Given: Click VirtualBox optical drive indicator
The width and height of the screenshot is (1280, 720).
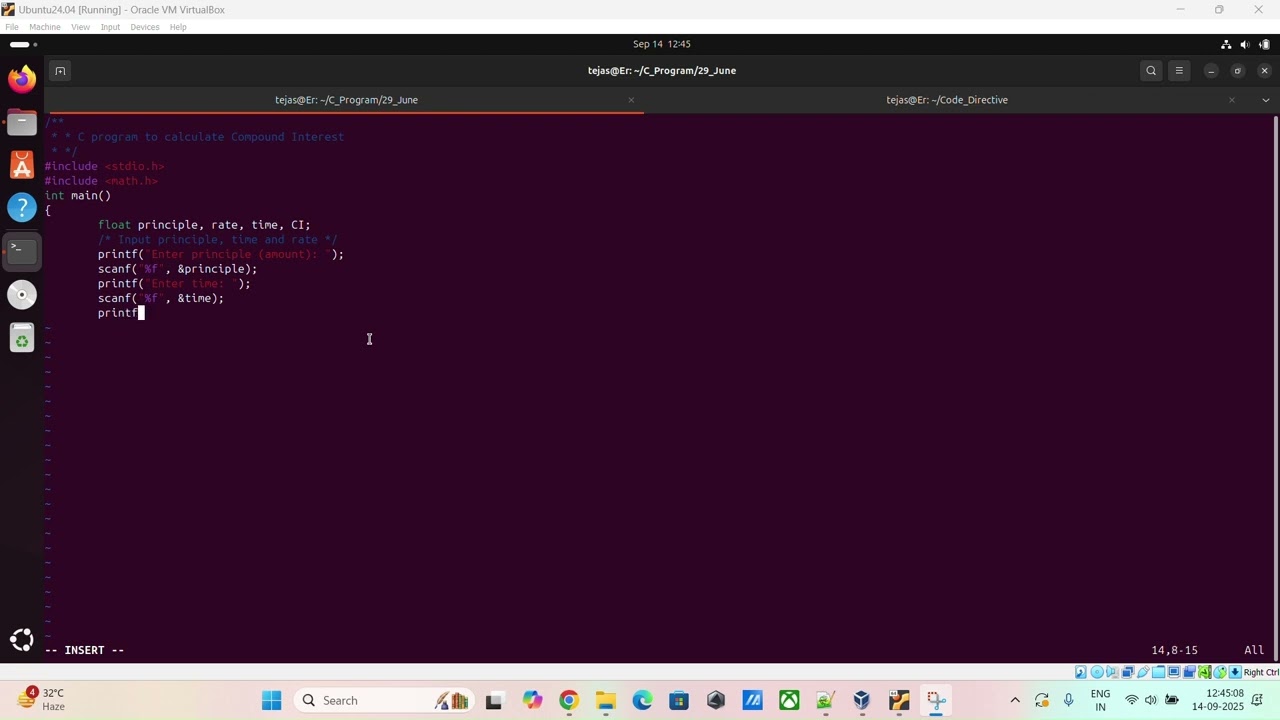Looking at the screenshot, I should [x=1097, y=672].
